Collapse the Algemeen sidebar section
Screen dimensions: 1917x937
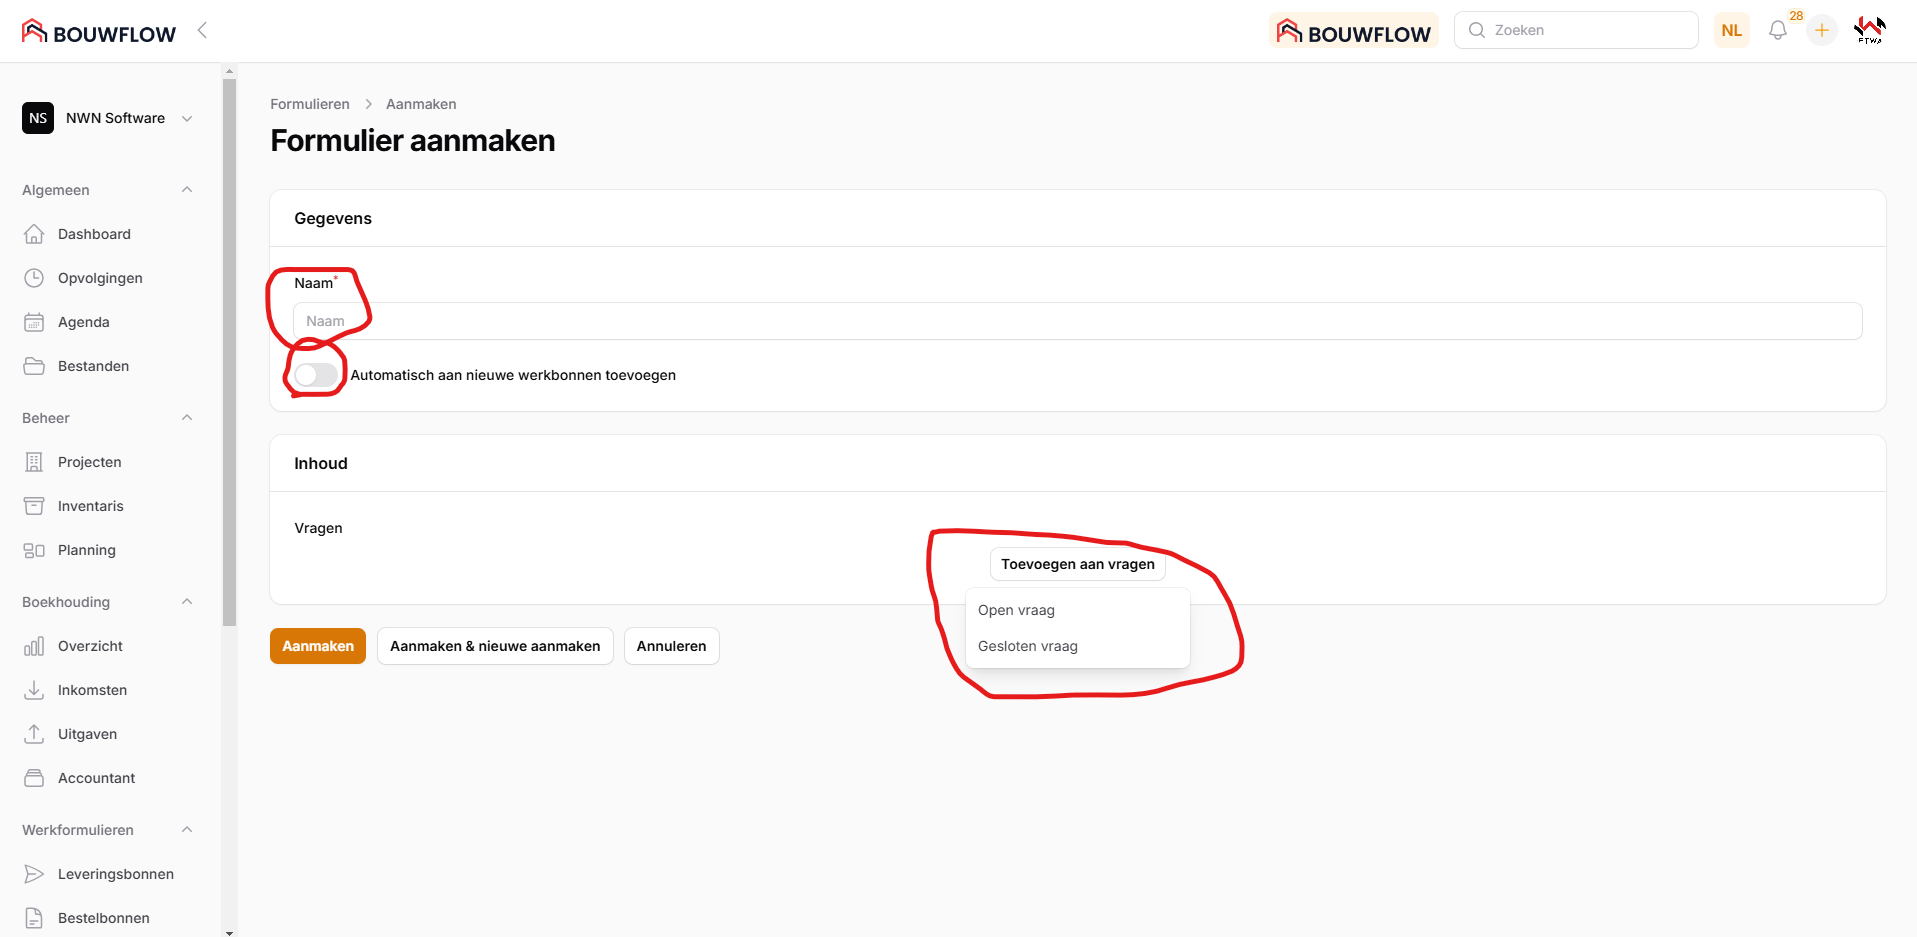pyautogui.click(x=187, y=190)
